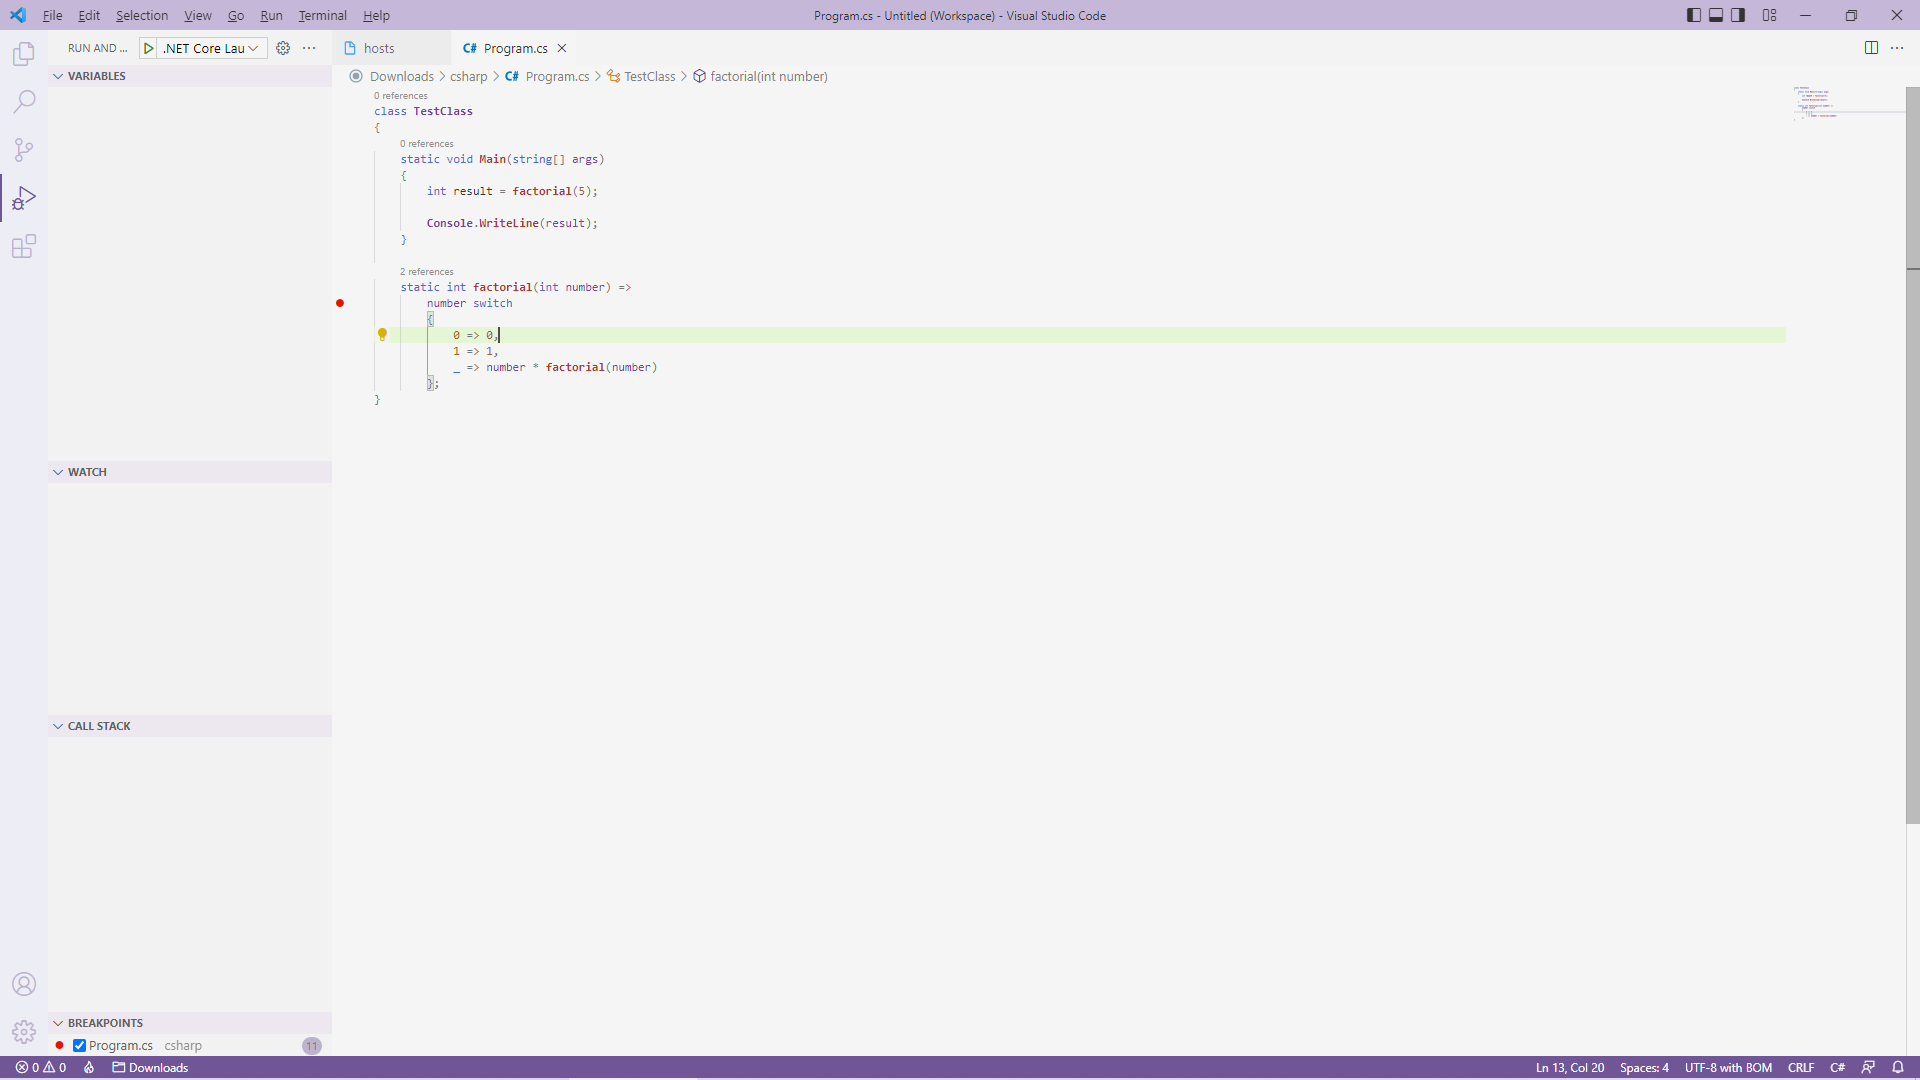Open the Extensions view icon
Image resolution: width=1920 pixels, height=1080 pixels.
[x=24, y=246]
